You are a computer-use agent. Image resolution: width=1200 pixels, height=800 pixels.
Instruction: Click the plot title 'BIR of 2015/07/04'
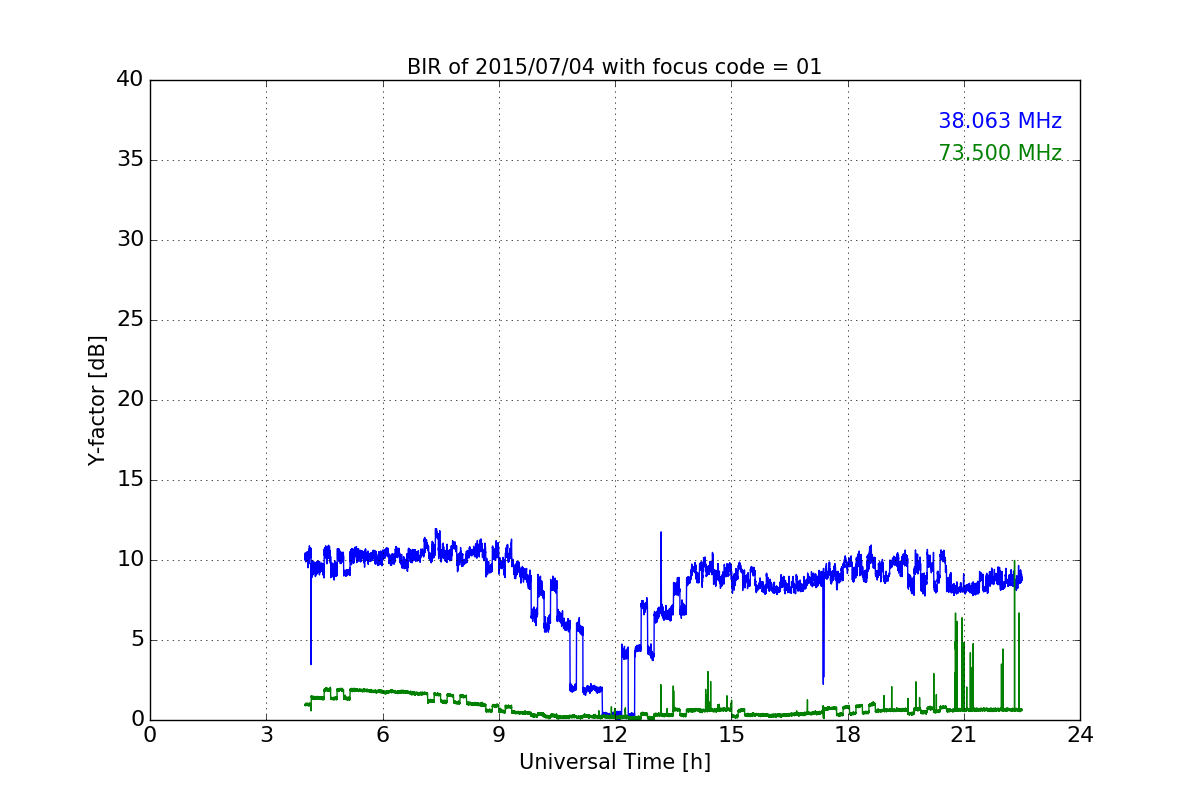pyautogui.click(x=614, y=67)
